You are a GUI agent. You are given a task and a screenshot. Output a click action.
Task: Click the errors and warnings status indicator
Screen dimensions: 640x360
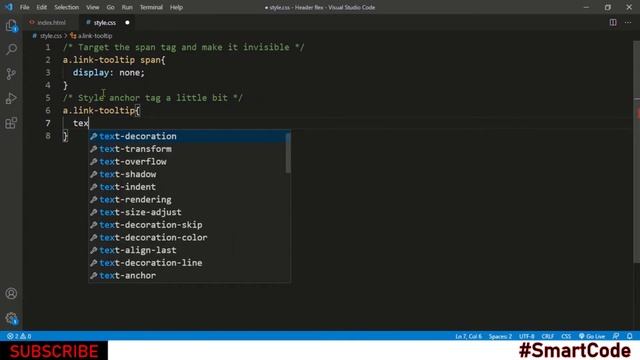pos(19,336)
